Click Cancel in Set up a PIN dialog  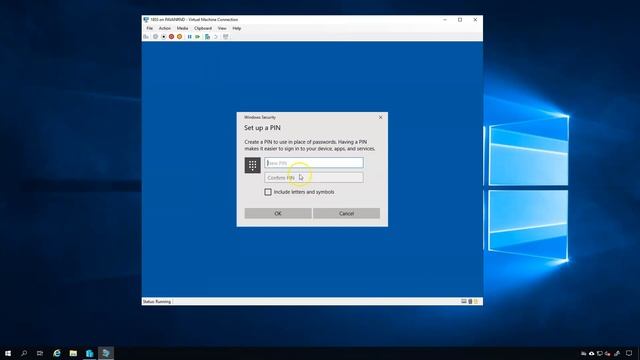pyautogui.click(x=346, y=213)
